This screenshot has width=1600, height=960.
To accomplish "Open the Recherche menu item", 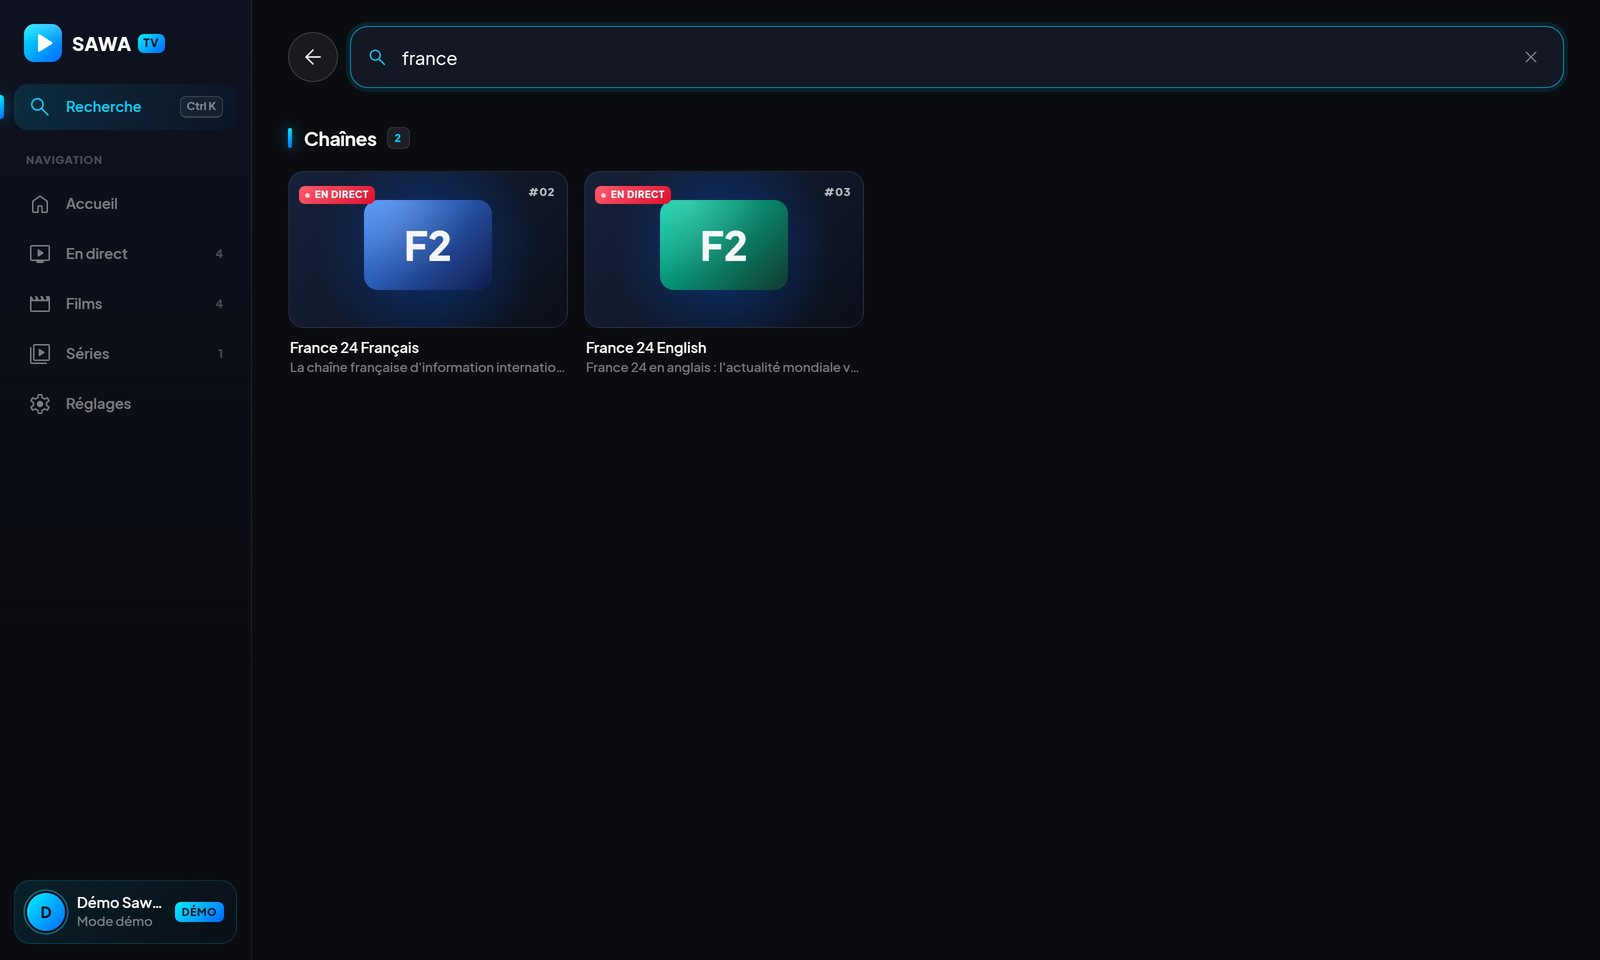I will (125, 107).
